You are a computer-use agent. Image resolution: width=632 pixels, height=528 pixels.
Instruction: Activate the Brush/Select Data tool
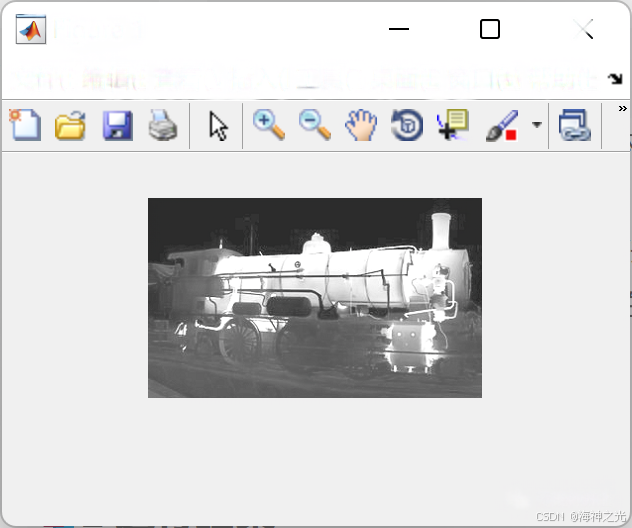point(502,126)
